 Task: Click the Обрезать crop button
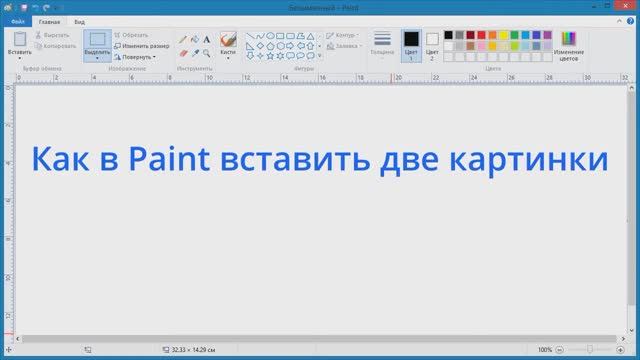131,36
